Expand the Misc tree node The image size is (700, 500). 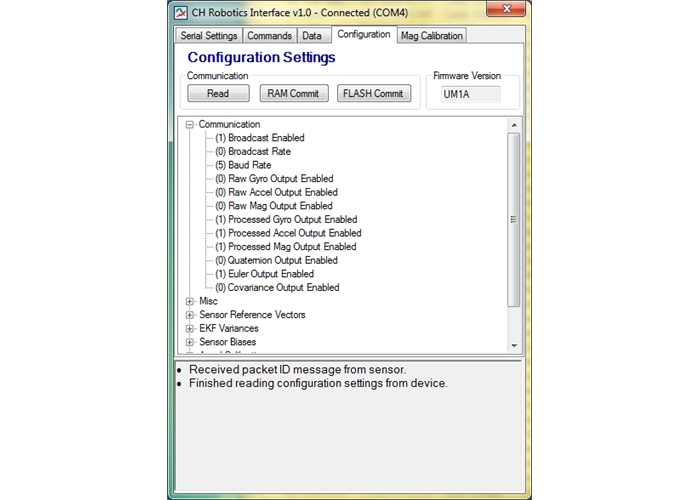pos(190,301)
